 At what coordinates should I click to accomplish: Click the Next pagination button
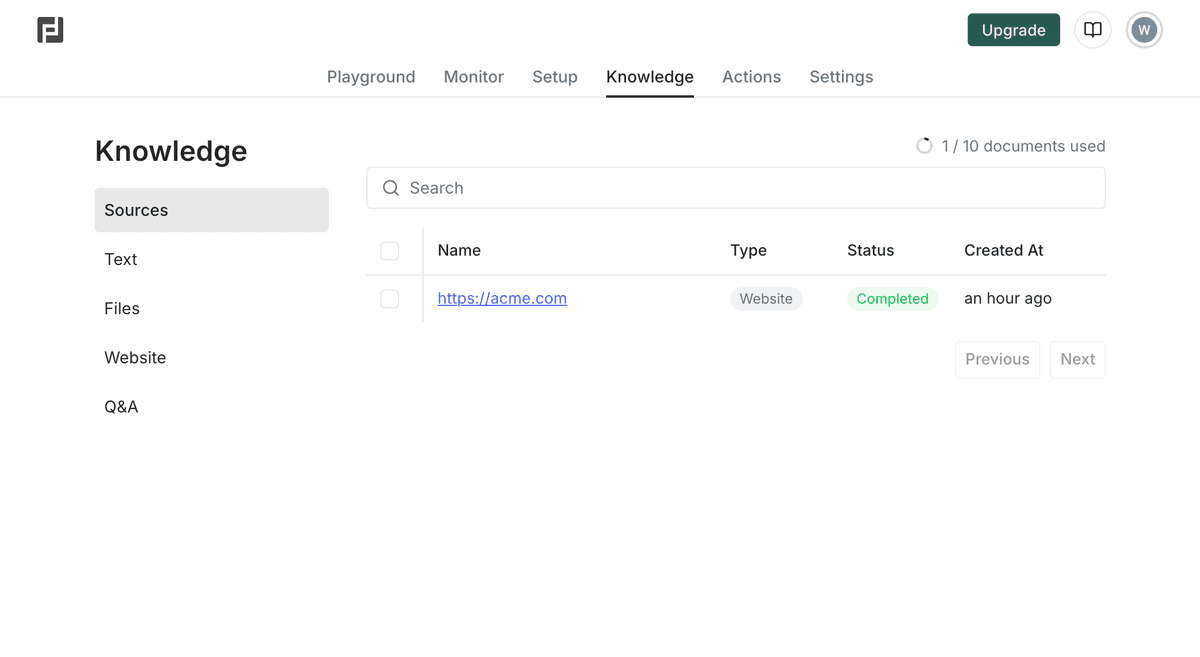pyautogui.click(x=1077, y=359)
